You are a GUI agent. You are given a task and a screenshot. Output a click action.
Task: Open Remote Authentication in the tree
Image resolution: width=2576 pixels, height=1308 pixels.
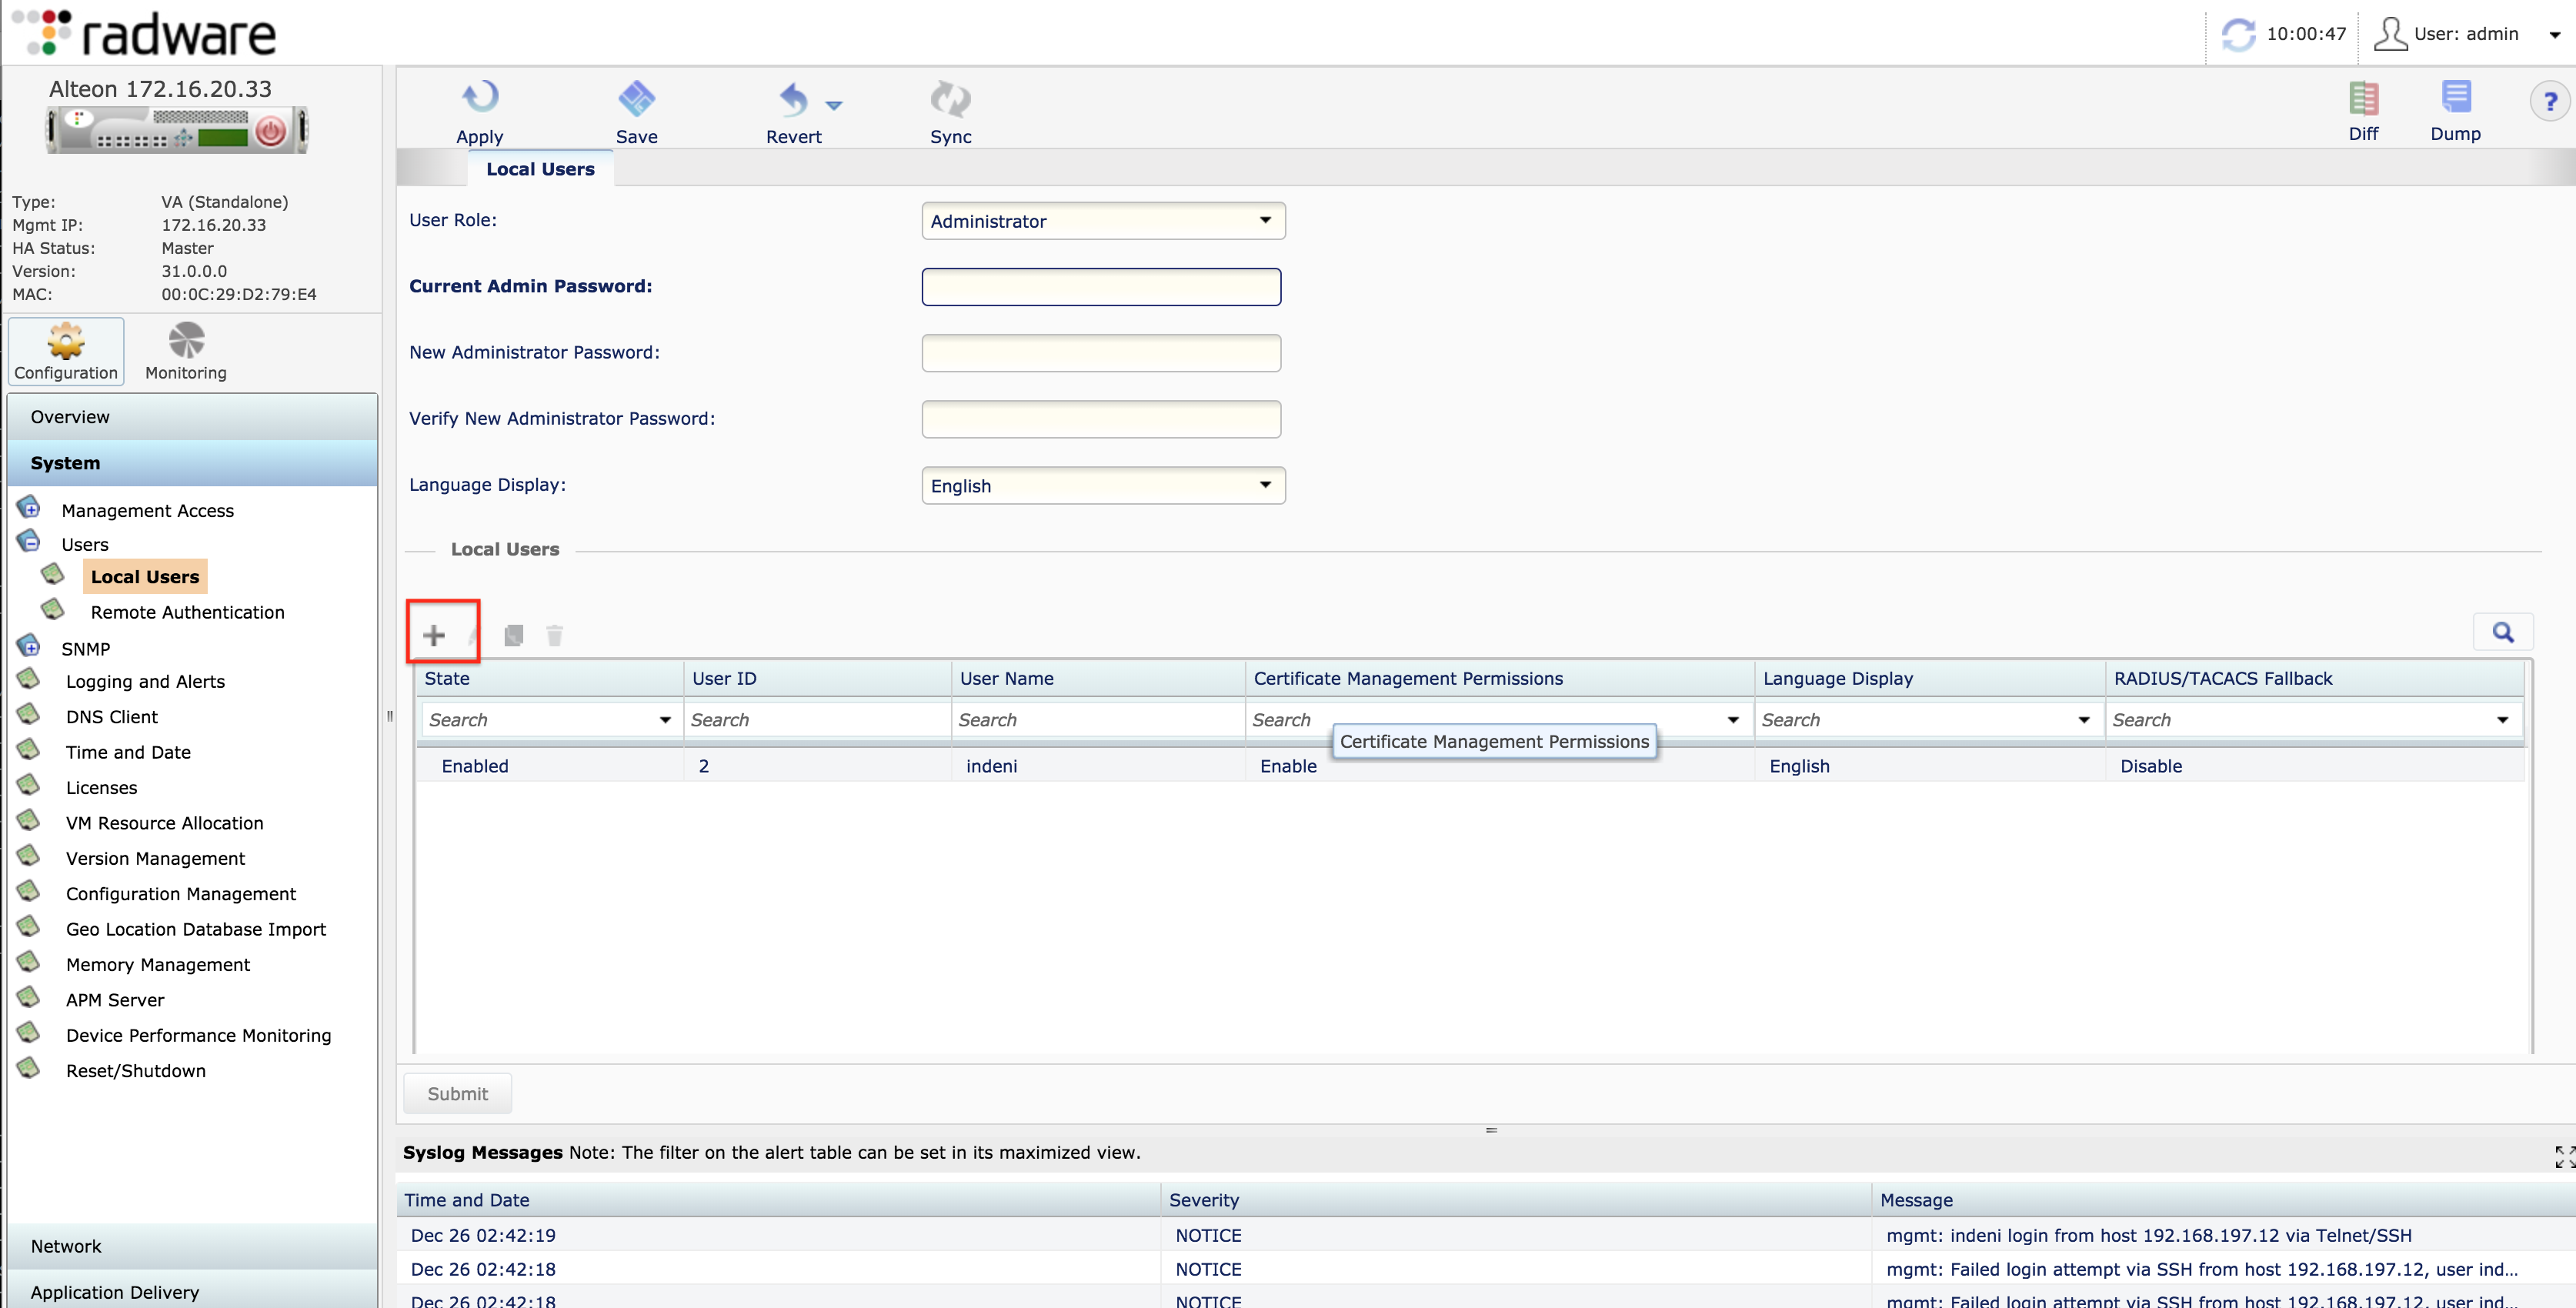(187, 612)
